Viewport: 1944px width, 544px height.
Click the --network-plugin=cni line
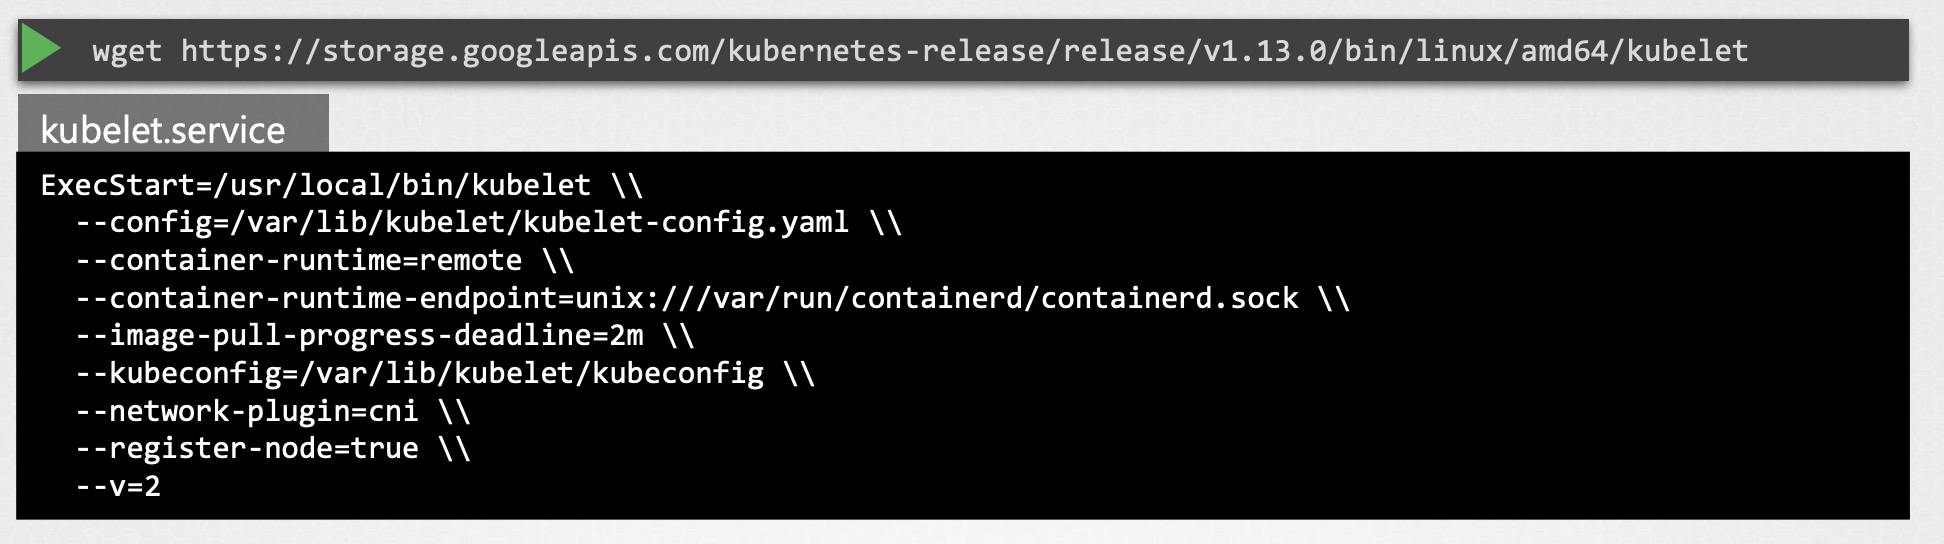(247, 411)
